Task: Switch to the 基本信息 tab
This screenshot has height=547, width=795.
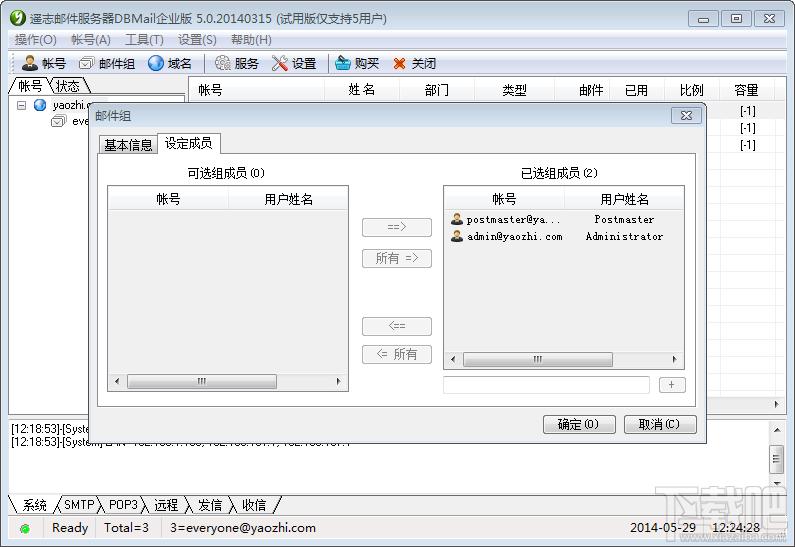Action: click(x=128, y=145)
